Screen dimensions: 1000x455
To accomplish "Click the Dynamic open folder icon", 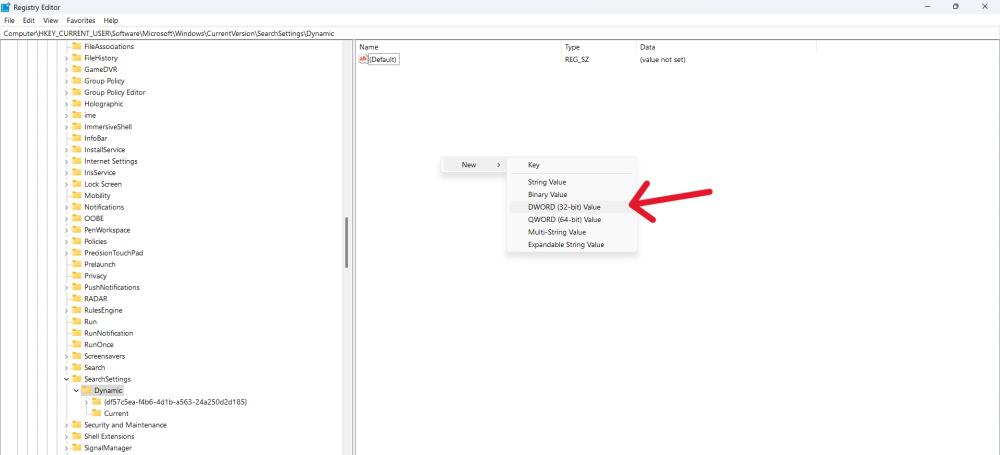I will 86,390.
